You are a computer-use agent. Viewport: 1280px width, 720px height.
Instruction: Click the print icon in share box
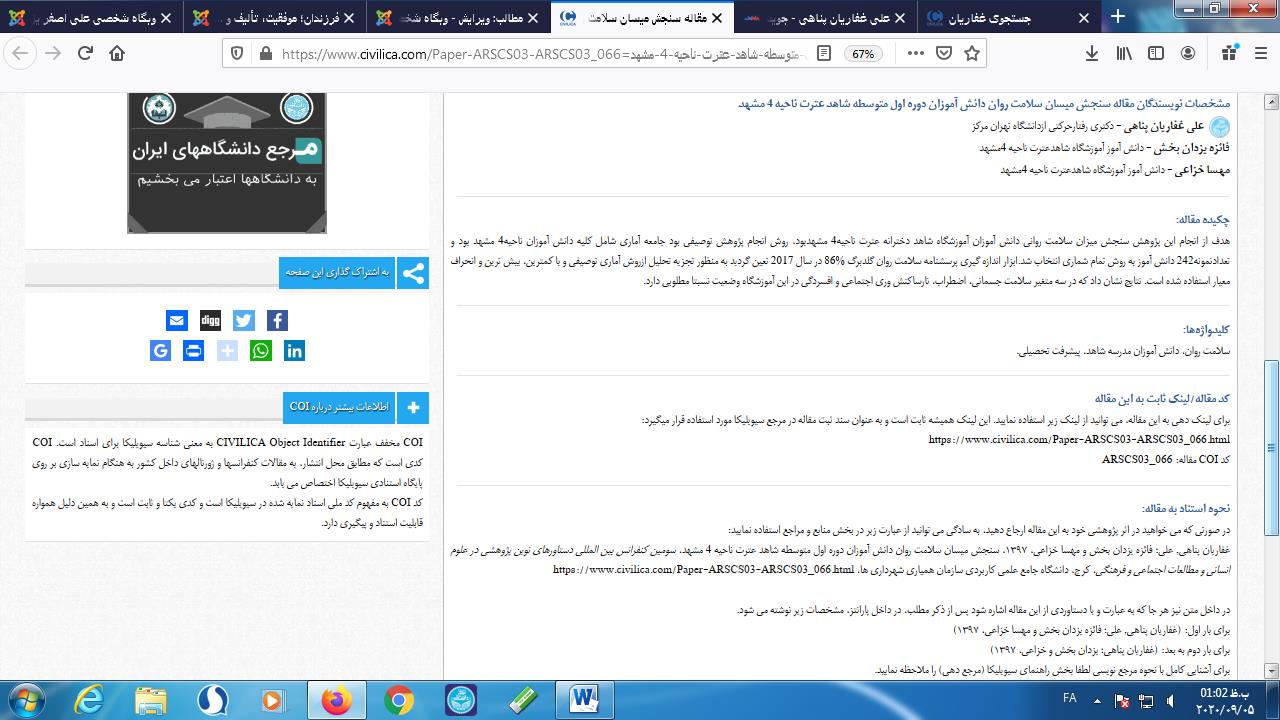[194, 351]
